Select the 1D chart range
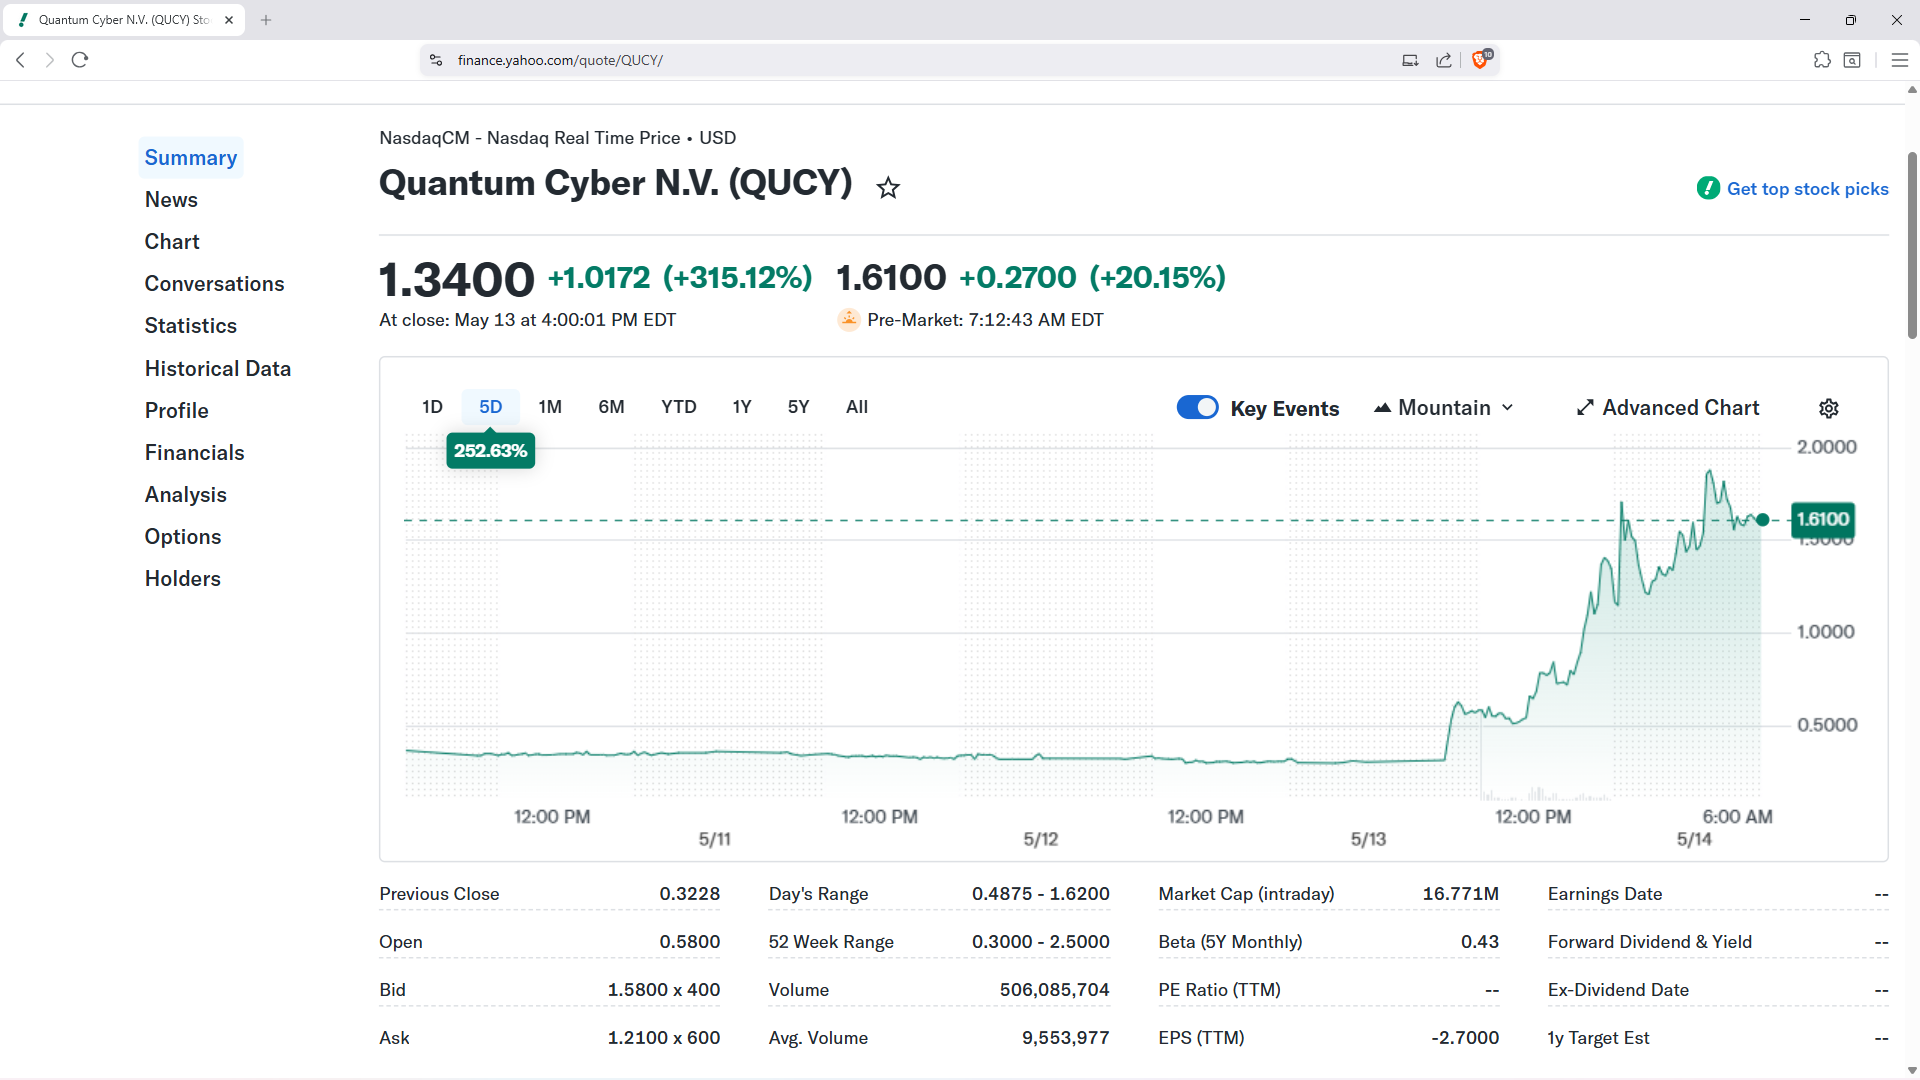The image size is (1920, 1080). point(432,407)
